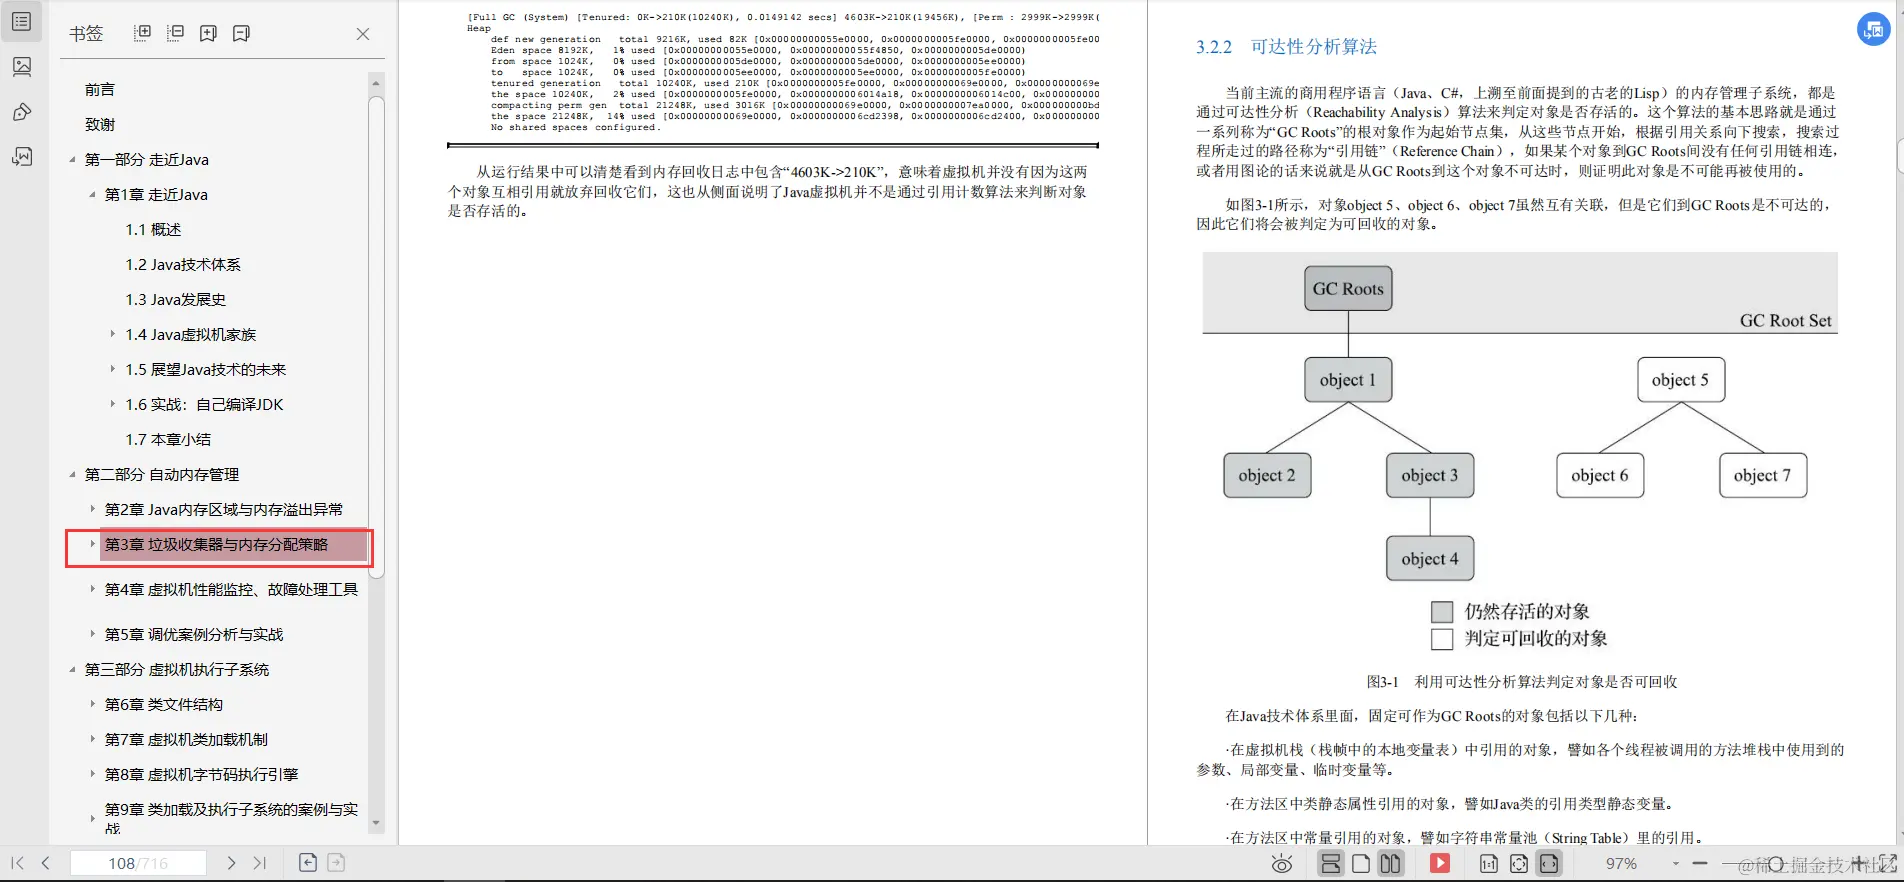Add a new bookmark with the bookmark-plus icon
Image resolution: width=1904 pixels, height=882 pixels.
208,33
